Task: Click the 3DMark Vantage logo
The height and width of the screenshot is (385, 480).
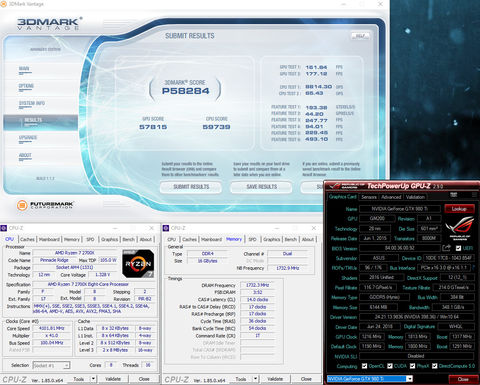Action: 49,24
